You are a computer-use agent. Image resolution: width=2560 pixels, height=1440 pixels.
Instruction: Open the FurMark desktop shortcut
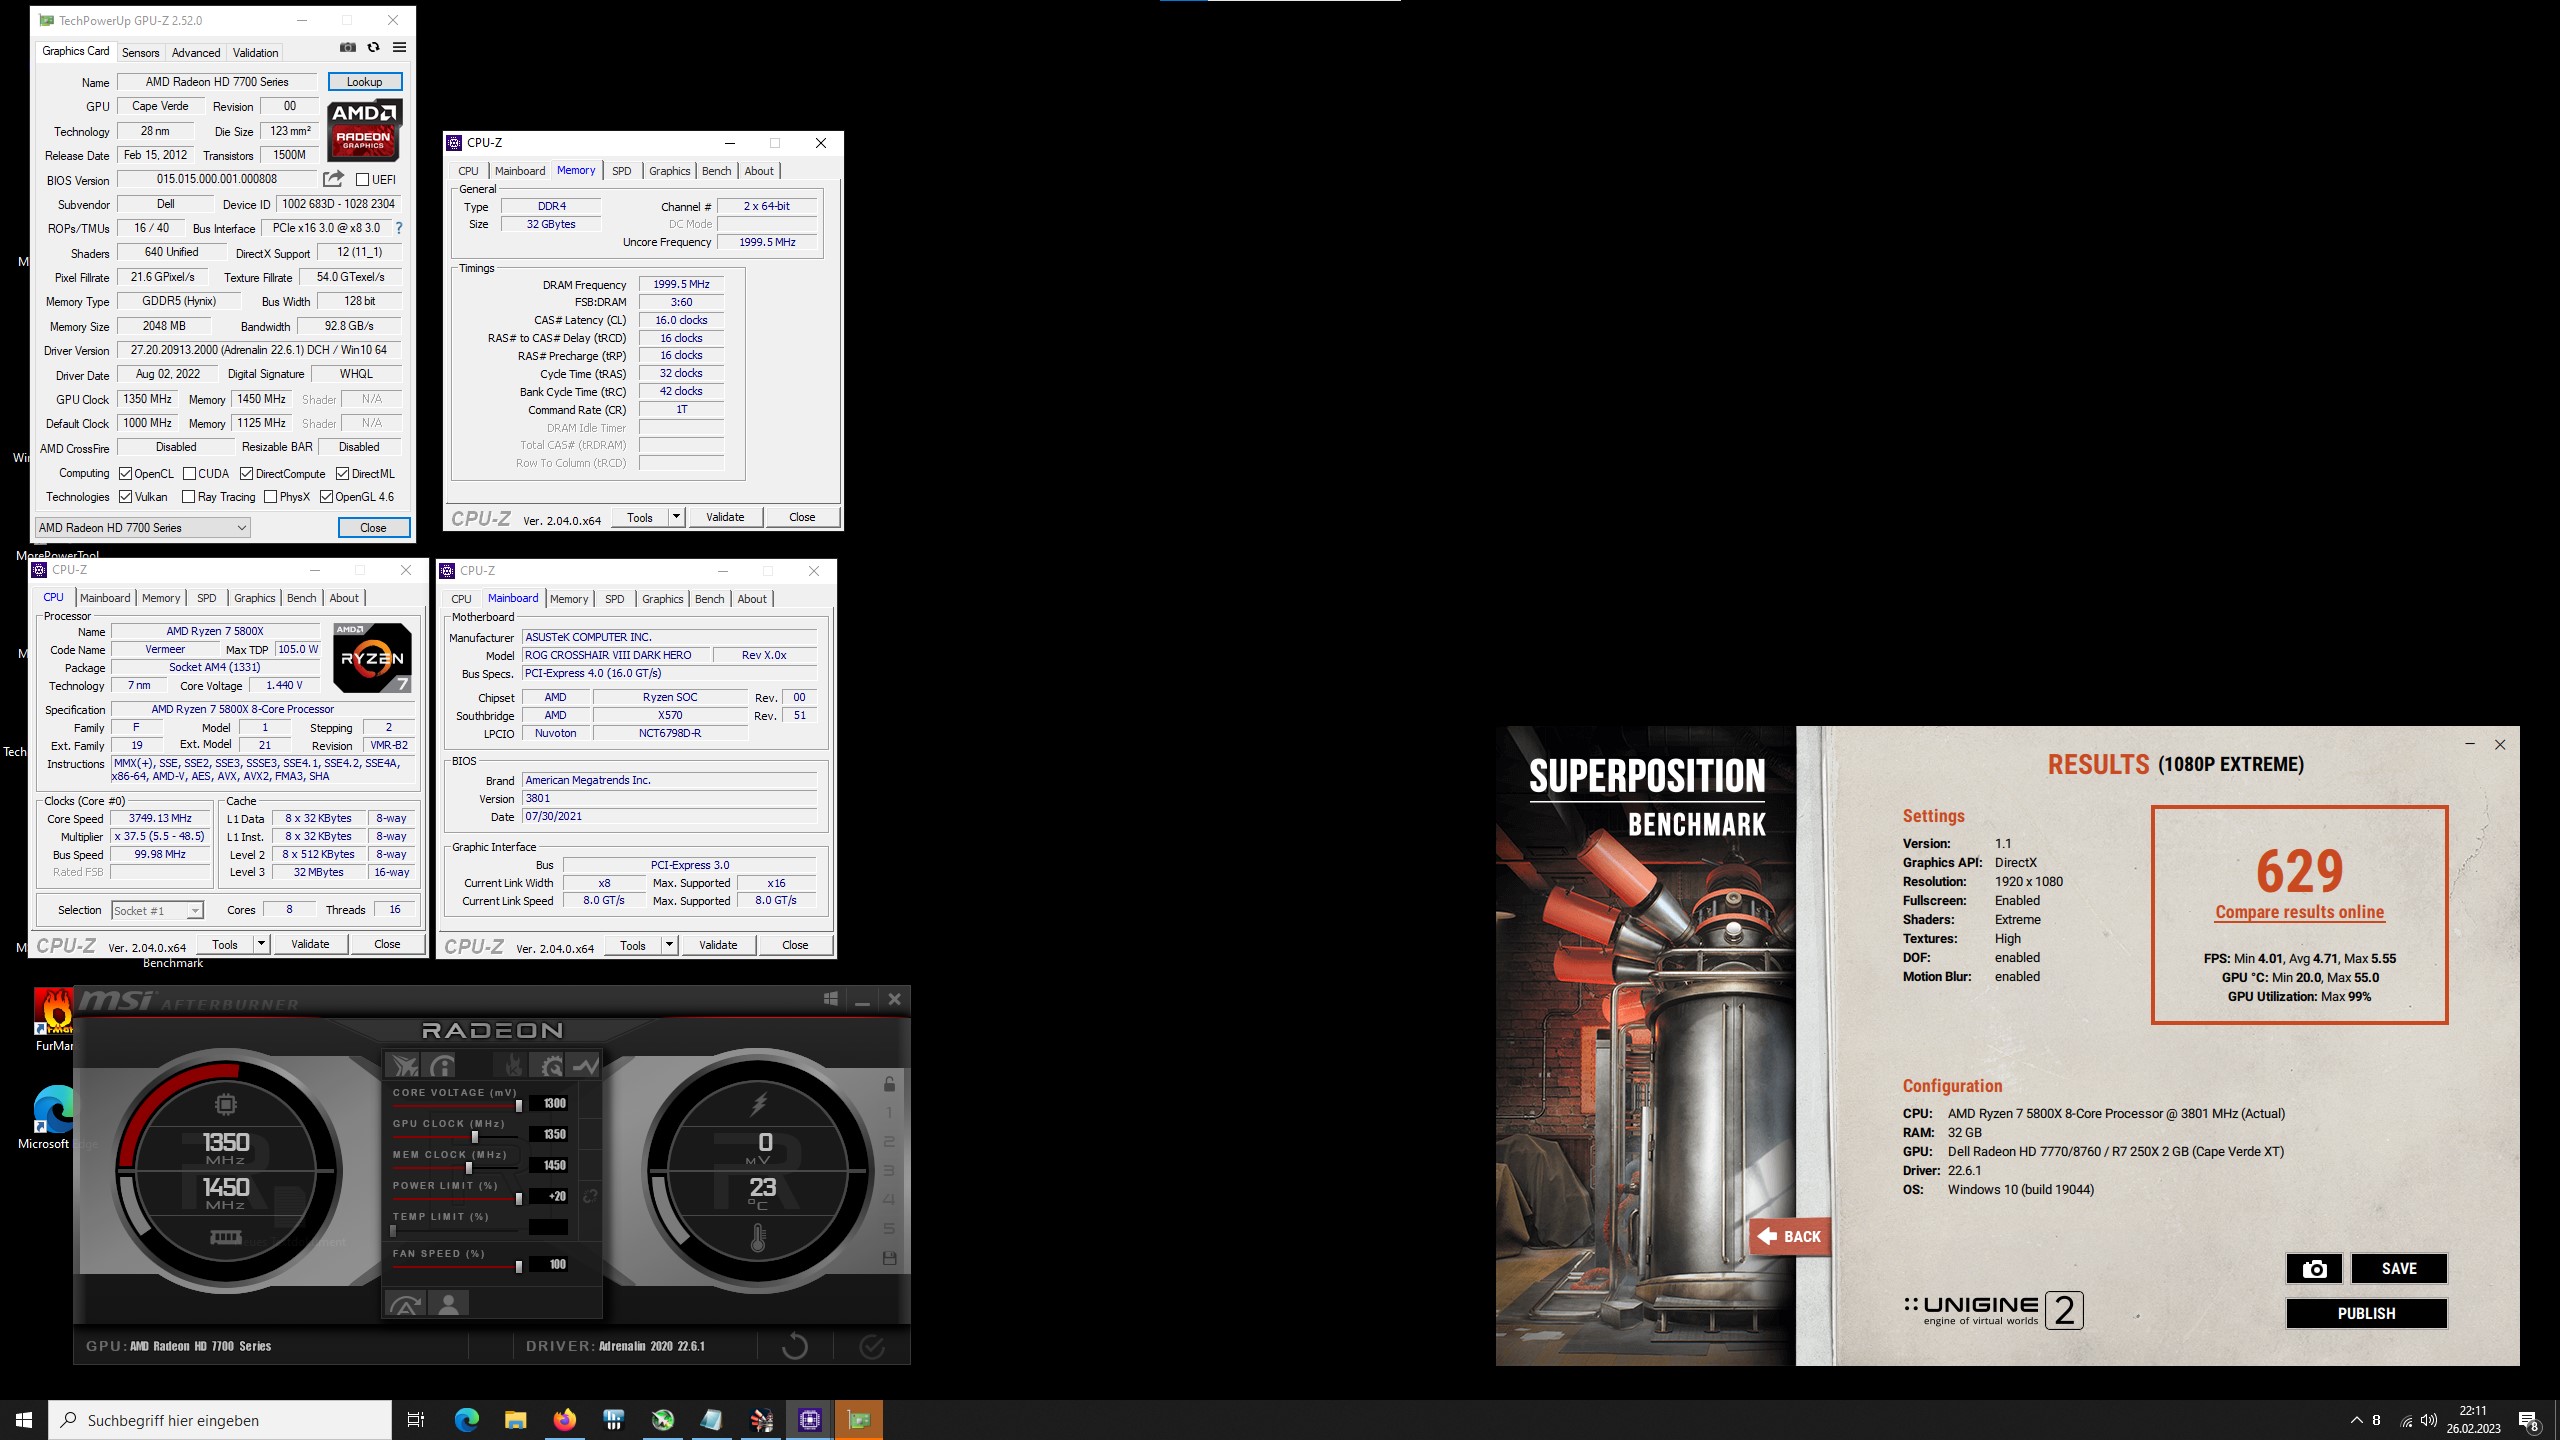(x=55, y=1020)
